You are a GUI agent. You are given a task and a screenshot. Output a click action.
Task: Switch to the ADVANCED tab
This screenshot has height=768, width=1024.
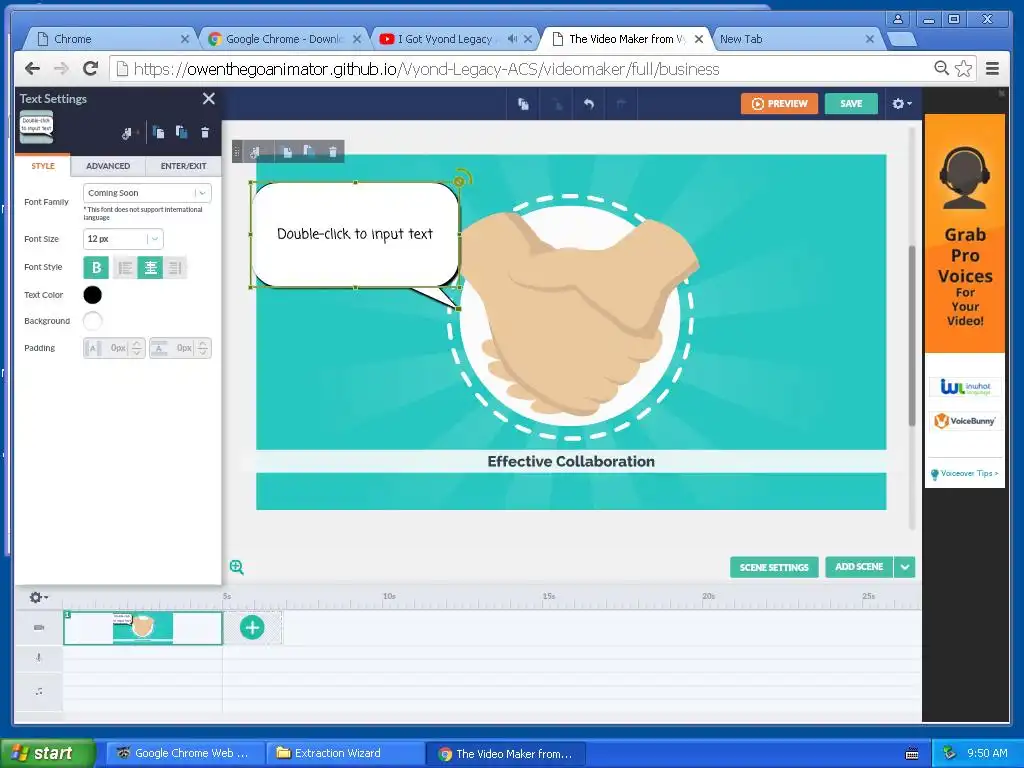(x=108, y=166)
